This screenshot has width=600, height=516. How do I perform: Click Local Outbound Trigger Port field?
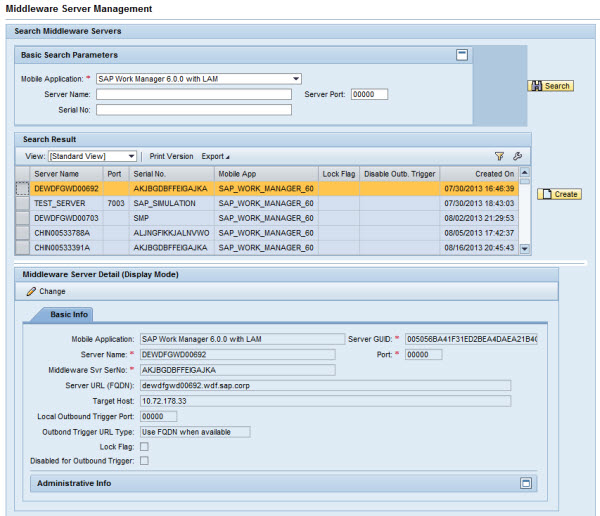pos(158,416)
